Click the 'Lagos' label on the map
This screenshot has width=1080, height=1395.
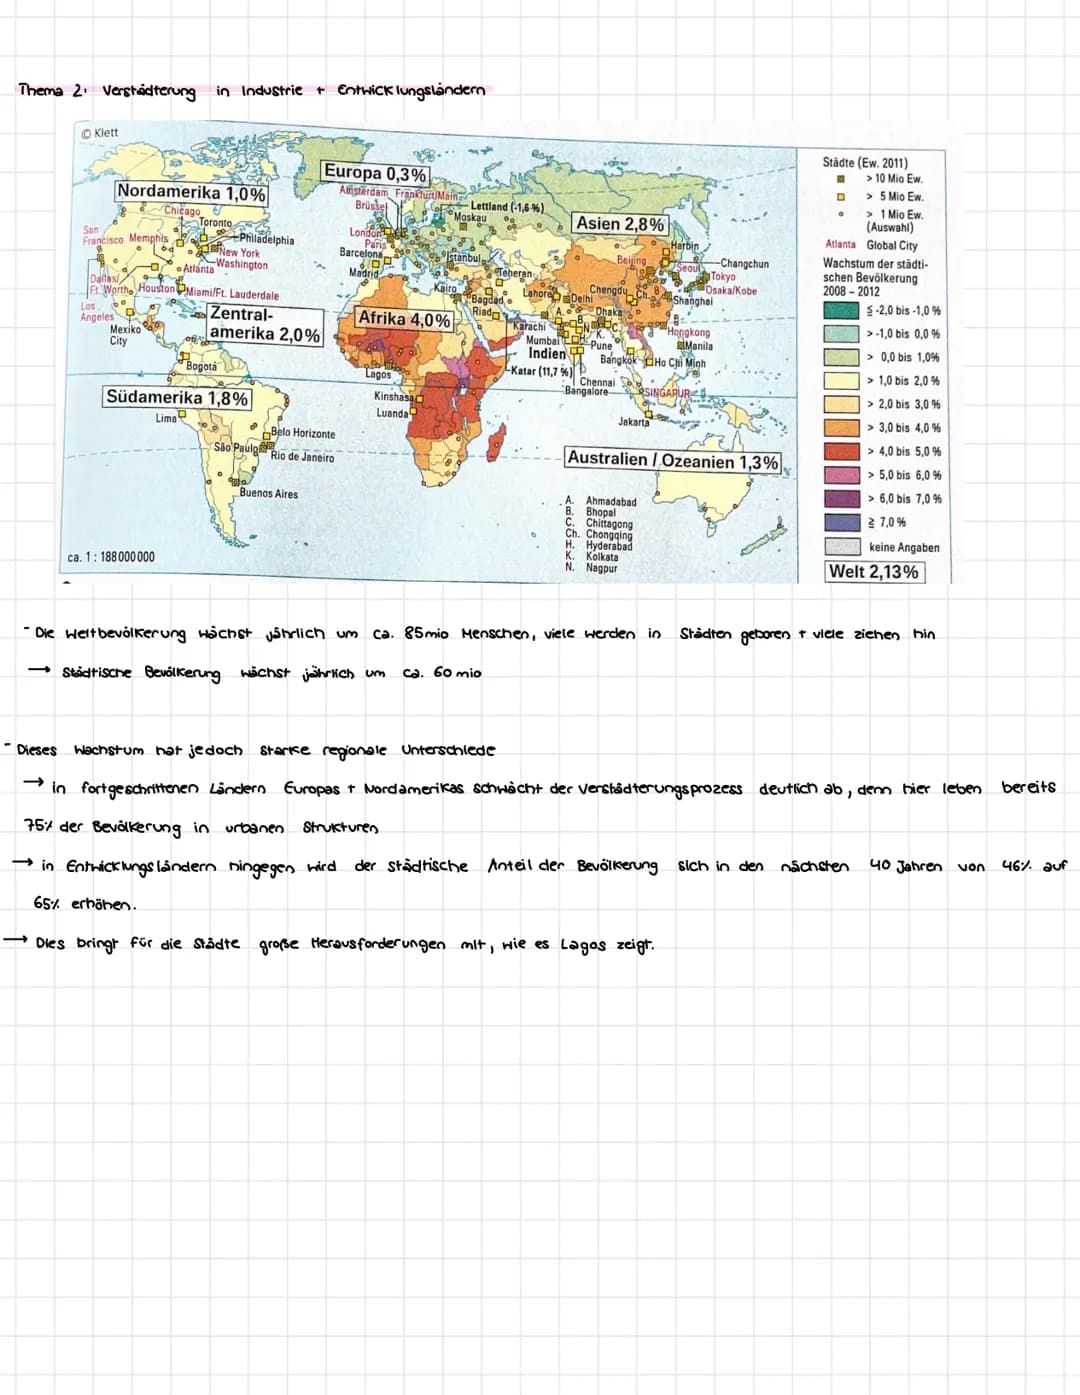tap(378, 375)
